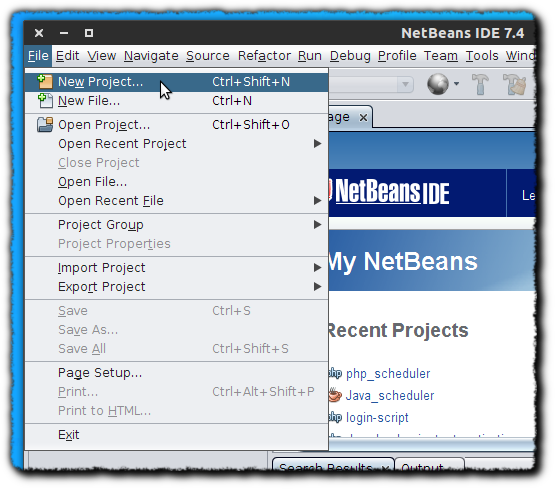Switch to the Search Results tab
The width and height of the screenshot is (560, 494).
pyautogui.click(x=333, y=464)
